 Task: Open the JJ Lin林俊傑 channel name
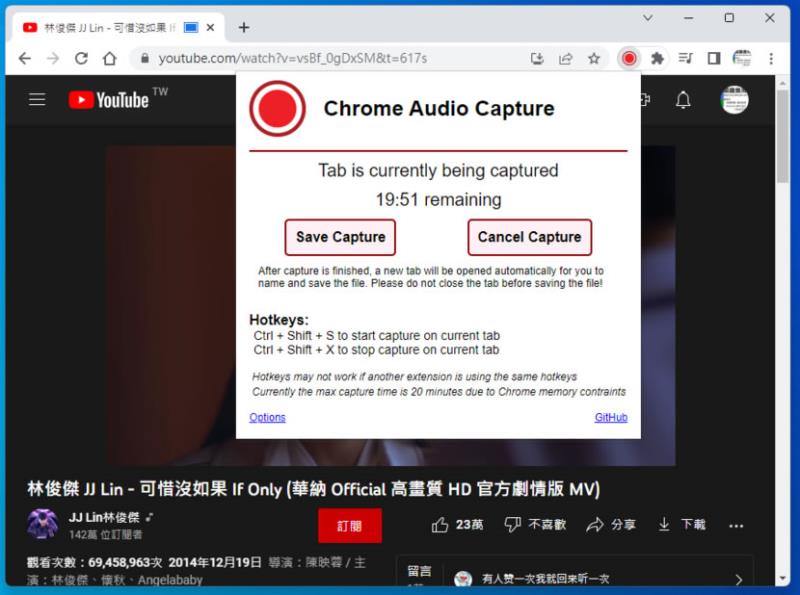coord(105,517)
